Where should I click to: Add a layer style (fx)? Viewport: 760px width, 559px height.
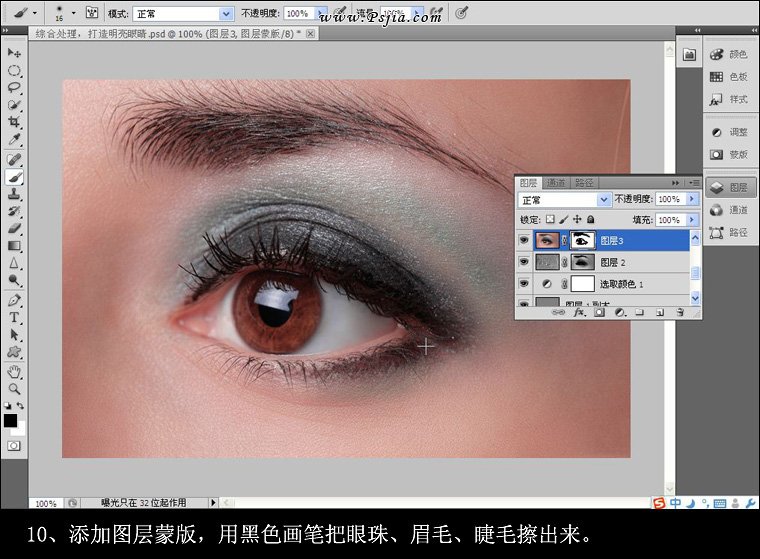coord(580,313)
